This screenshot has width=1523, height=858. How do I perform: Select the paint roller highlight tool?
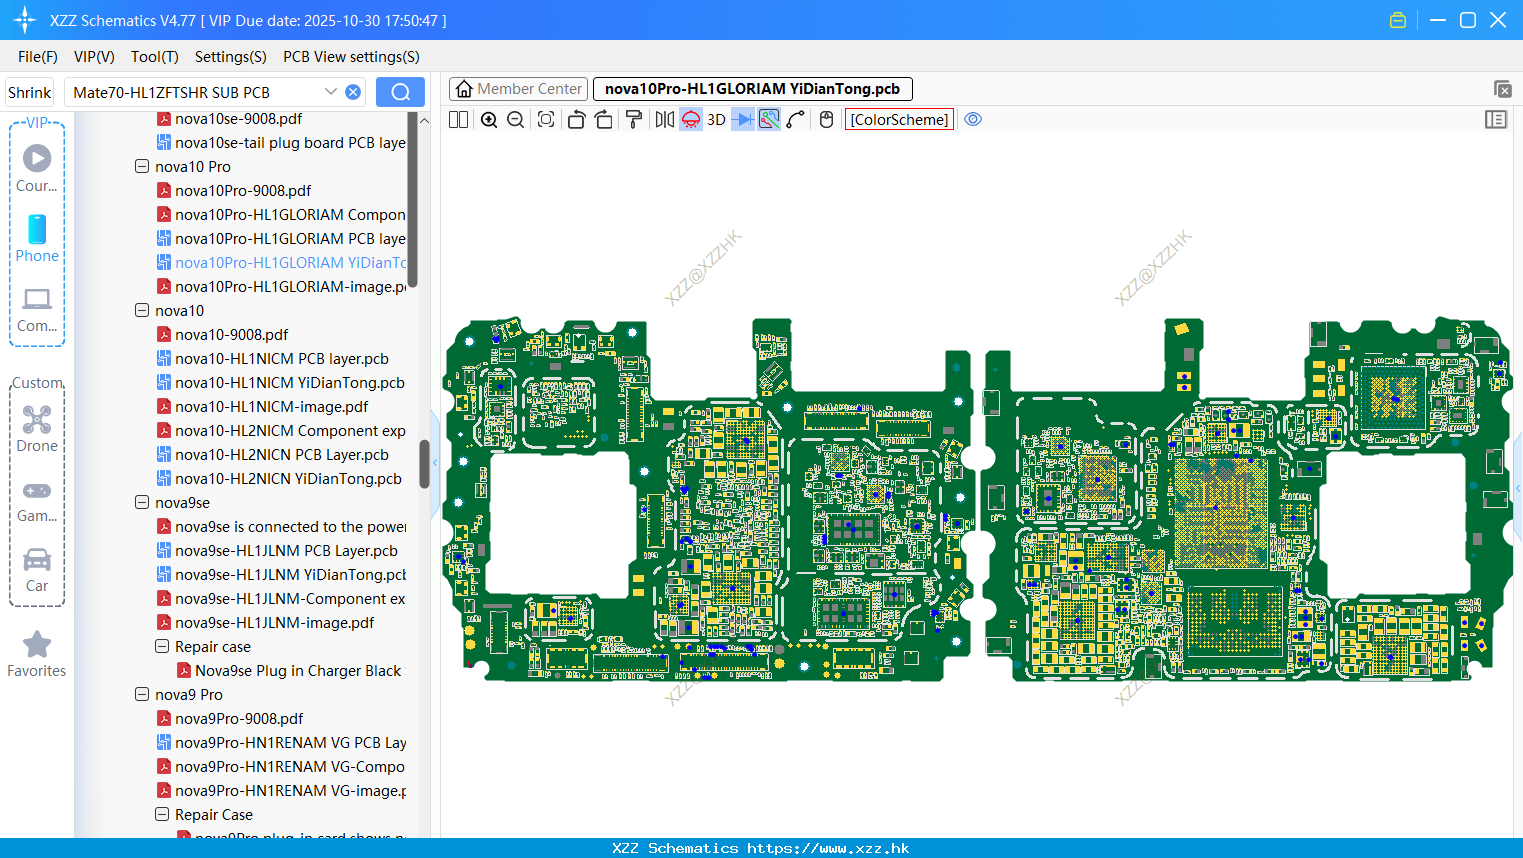coord(634,120)
